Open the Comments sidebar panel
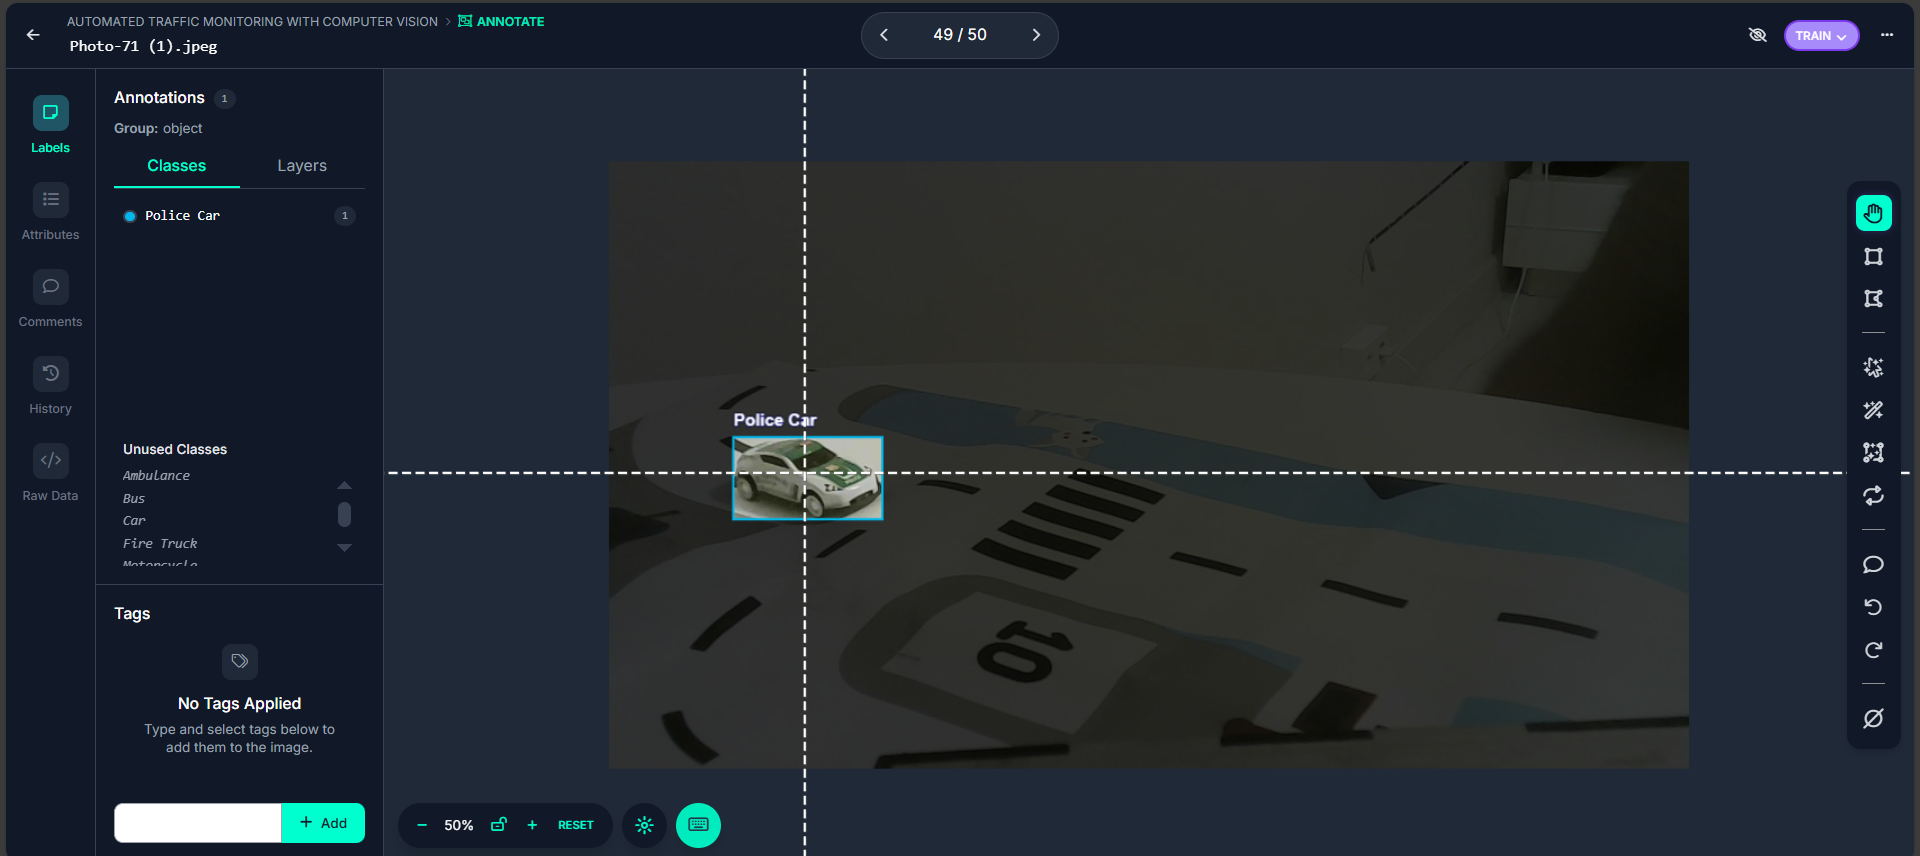Screen dimensions: 1920x856 (50, 299)
